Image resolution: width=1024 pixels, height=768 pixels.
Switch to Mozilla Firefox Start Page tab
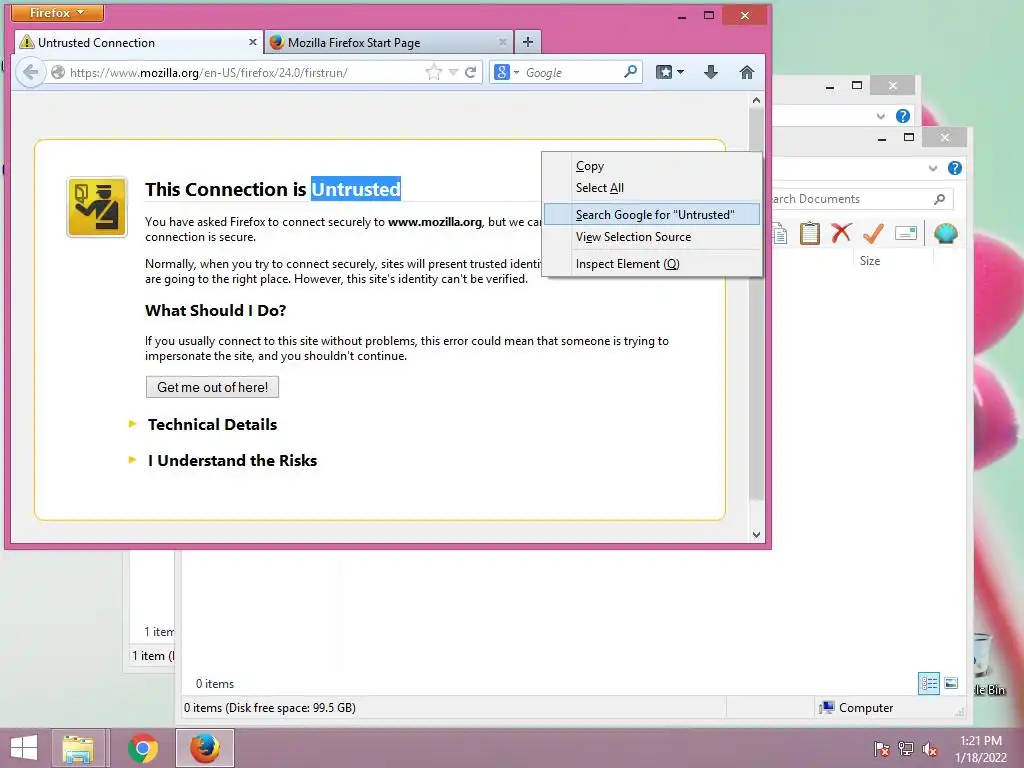pos(389,42)
